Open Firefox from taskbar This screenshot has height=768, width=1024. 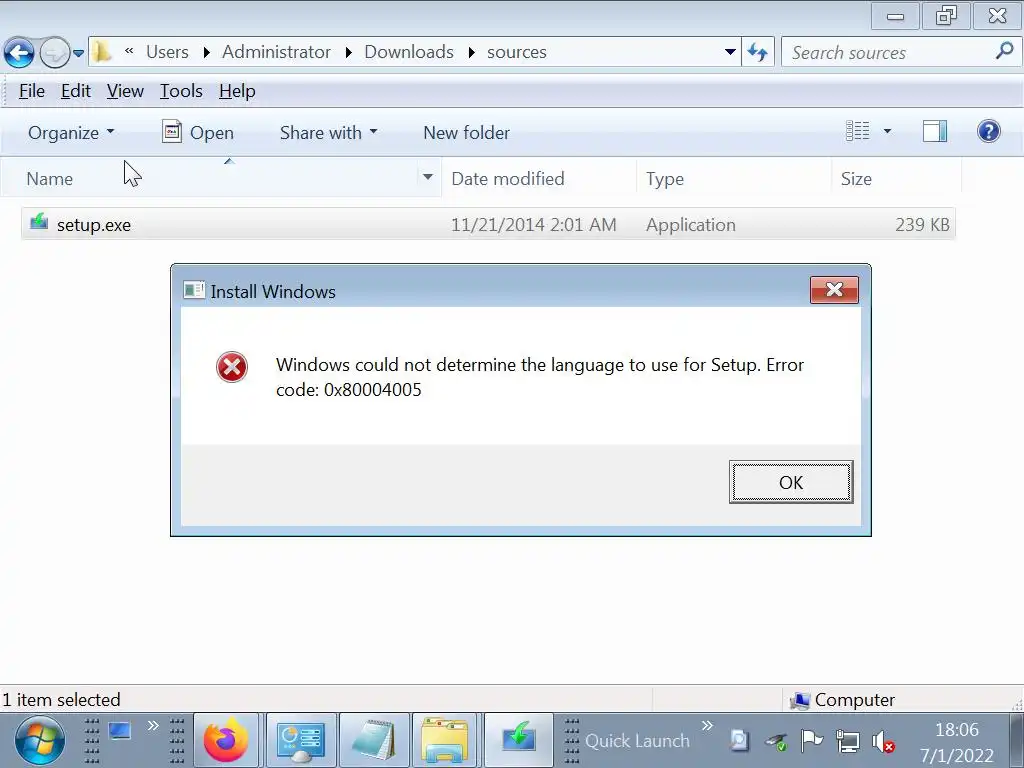[226, 741]
